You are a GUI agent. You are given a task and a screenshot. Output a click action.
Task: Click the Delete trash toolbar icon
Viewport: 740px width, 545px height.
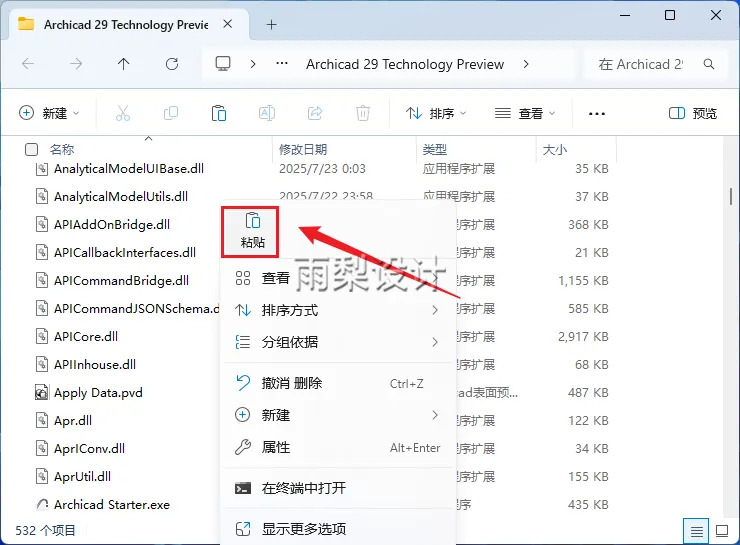point(363,113)
